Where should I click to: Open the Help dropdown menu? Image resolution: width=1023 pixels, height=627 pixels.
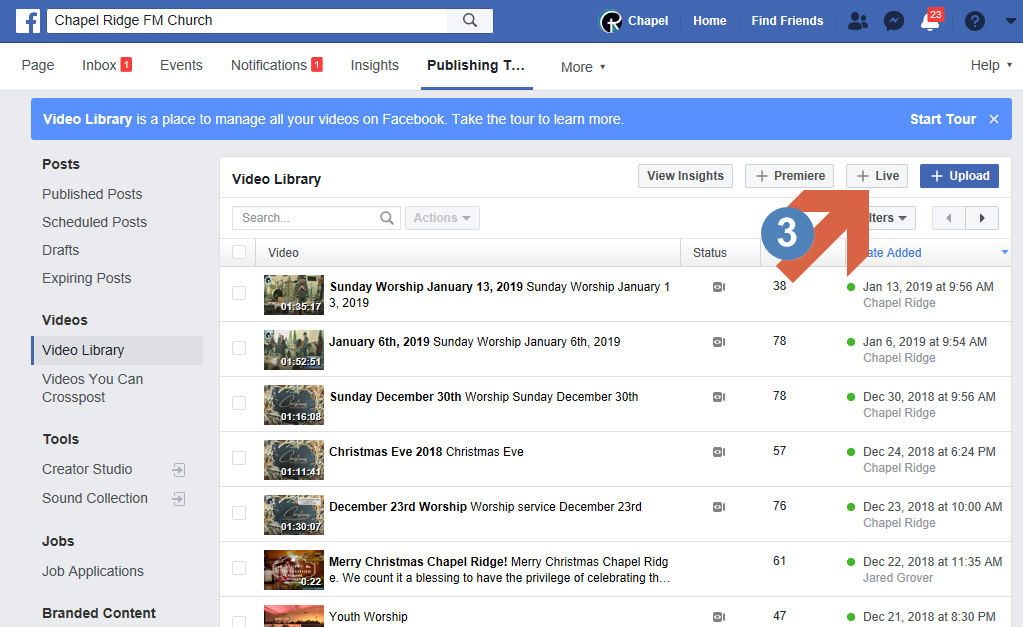coord(991,65)
